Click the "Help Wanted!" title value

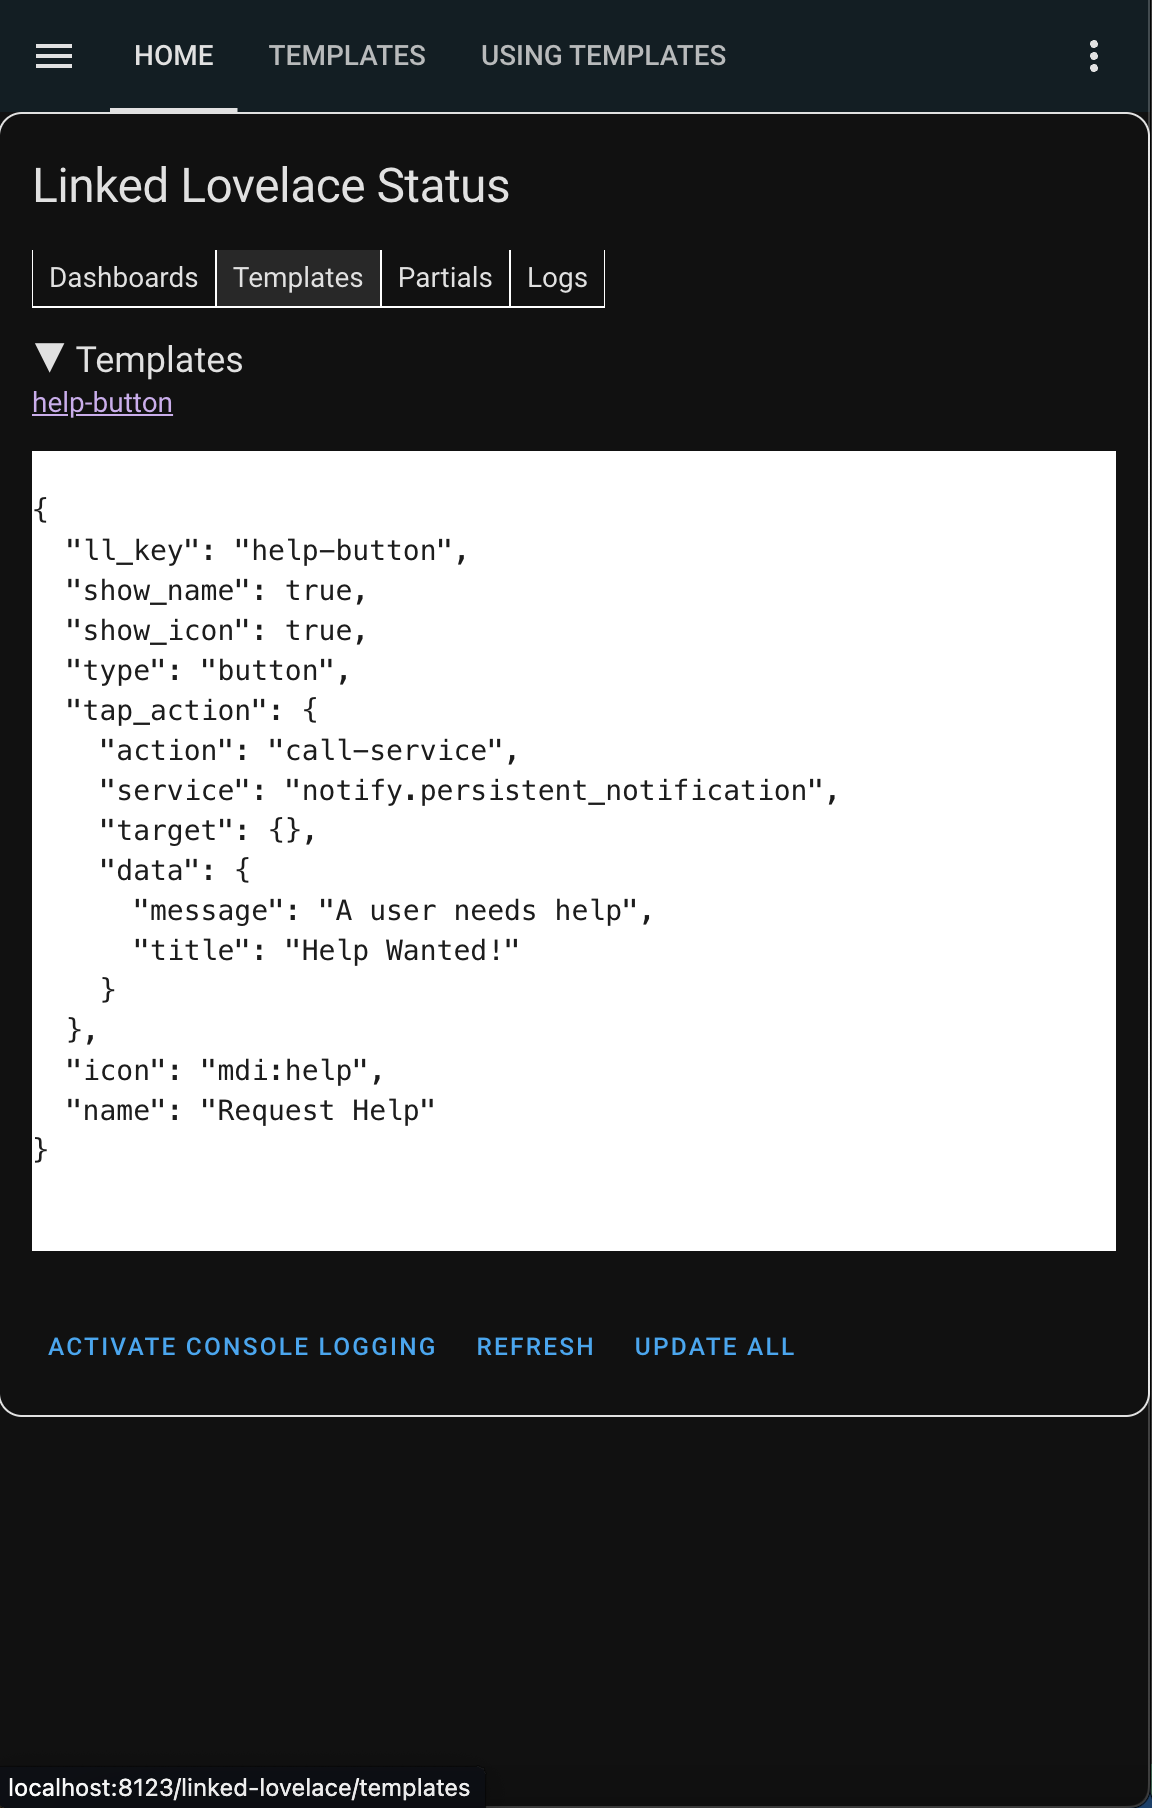point(402,951)
